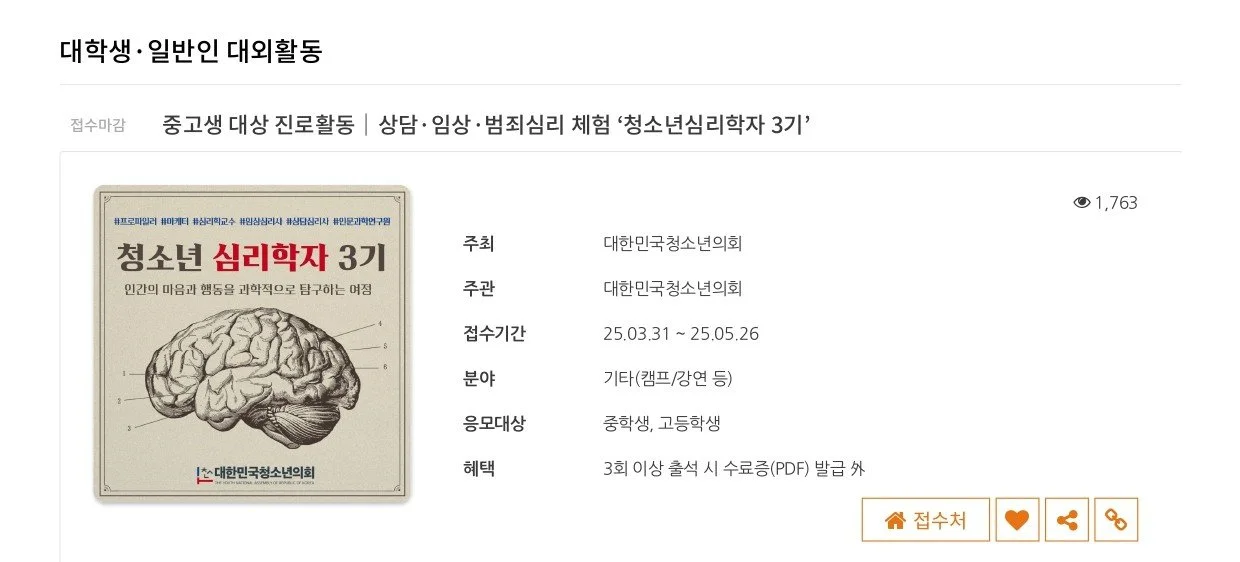Click the hashtag row atop the poster
The height and width of the screenshot is (562, 1240).
pyautogui.click(x=252, y=219)
